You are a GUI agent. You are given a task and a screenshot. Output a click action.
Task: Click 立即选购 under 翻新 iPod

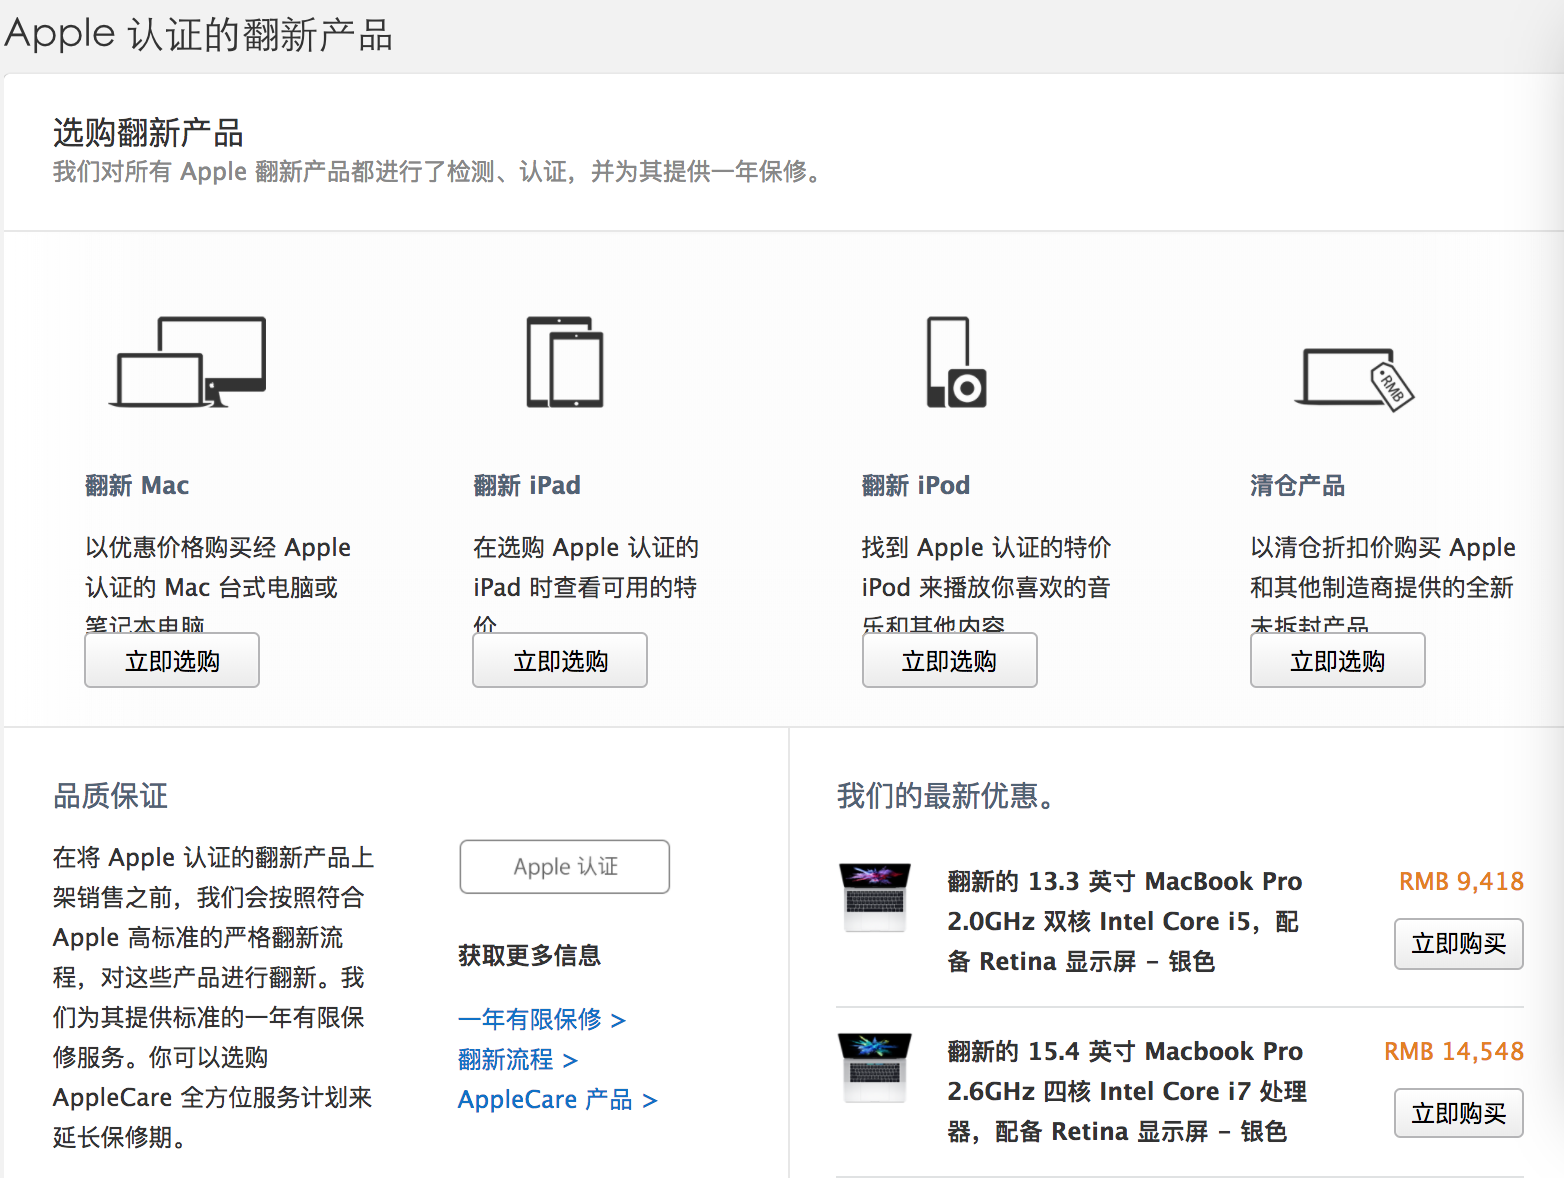click(949, 660)
